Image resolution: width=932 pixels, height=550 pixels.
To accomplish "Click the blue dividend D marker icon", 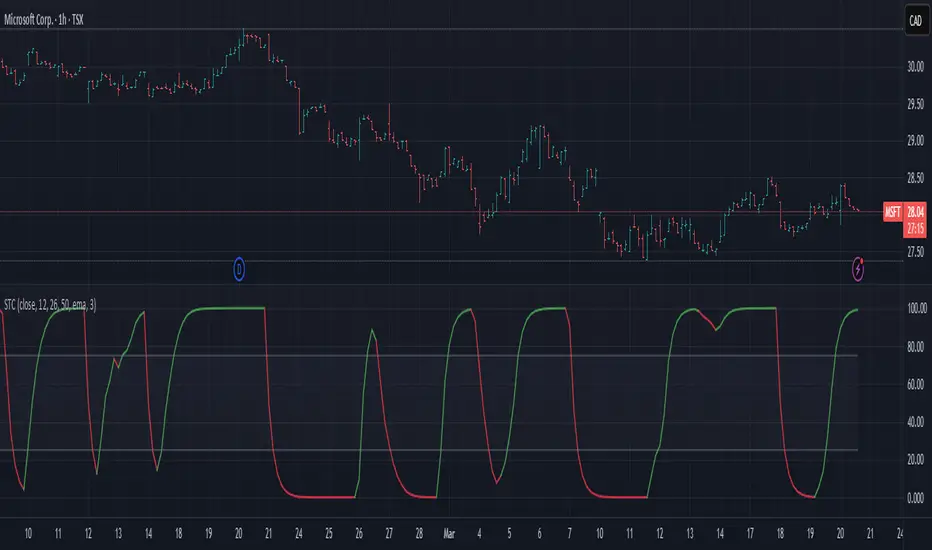I will pos(239,270).
